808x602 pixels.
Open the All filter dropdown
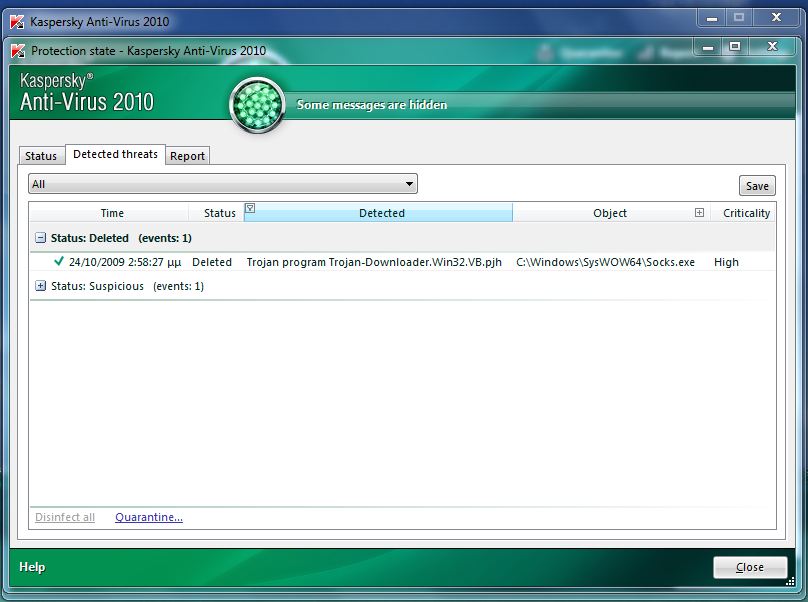[x=223, y=184]
